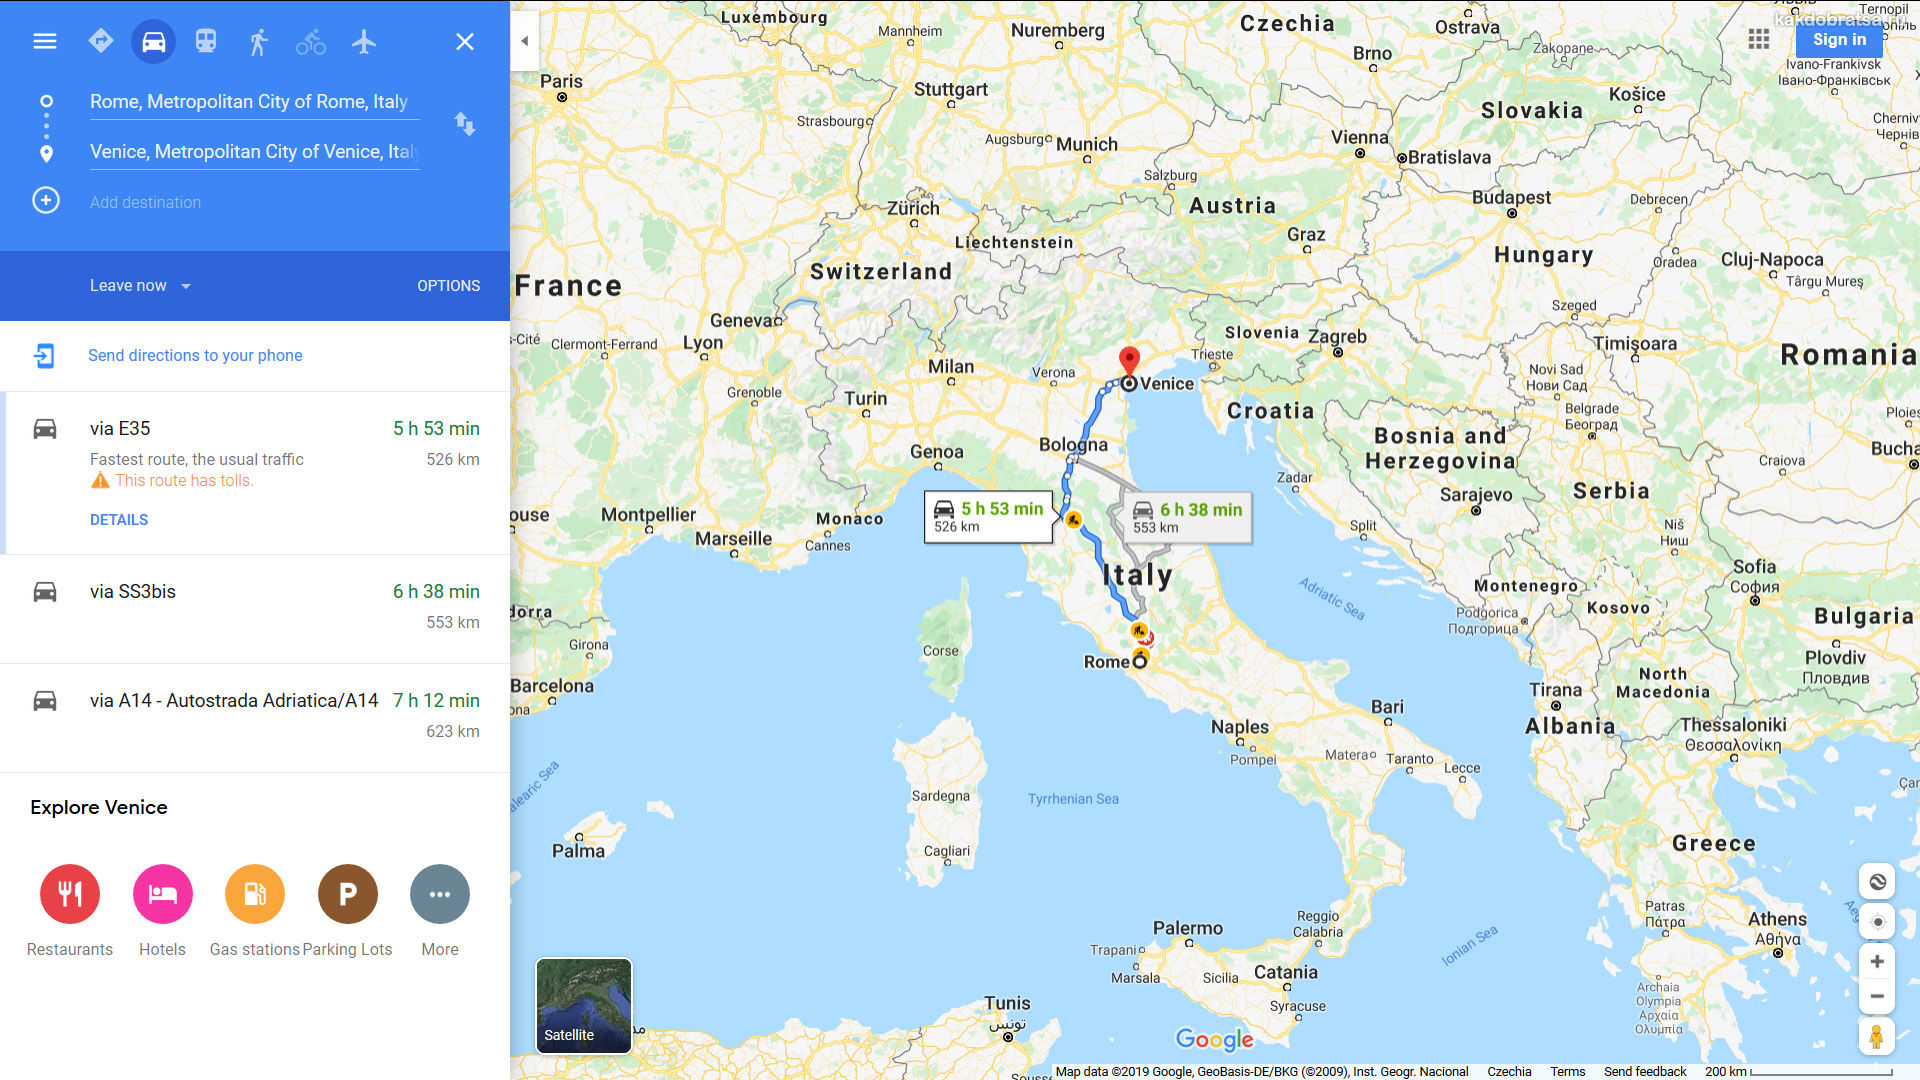Select via A14 Autostrada Adriatica route
This screenshot has height=1080, width=1920.
coord(255,717)
